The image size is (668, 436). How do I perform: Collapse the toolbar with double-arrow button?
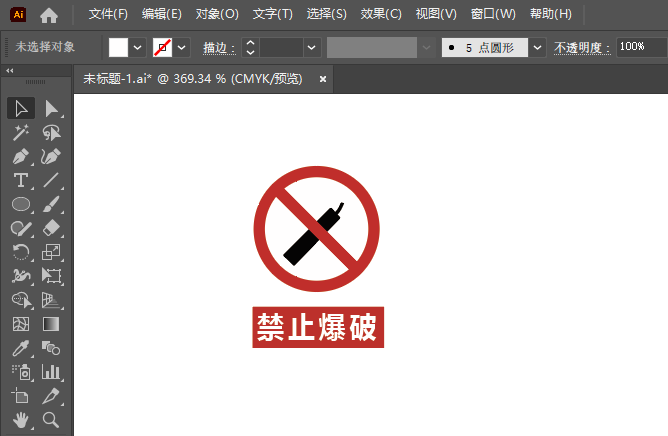[9, 70]
